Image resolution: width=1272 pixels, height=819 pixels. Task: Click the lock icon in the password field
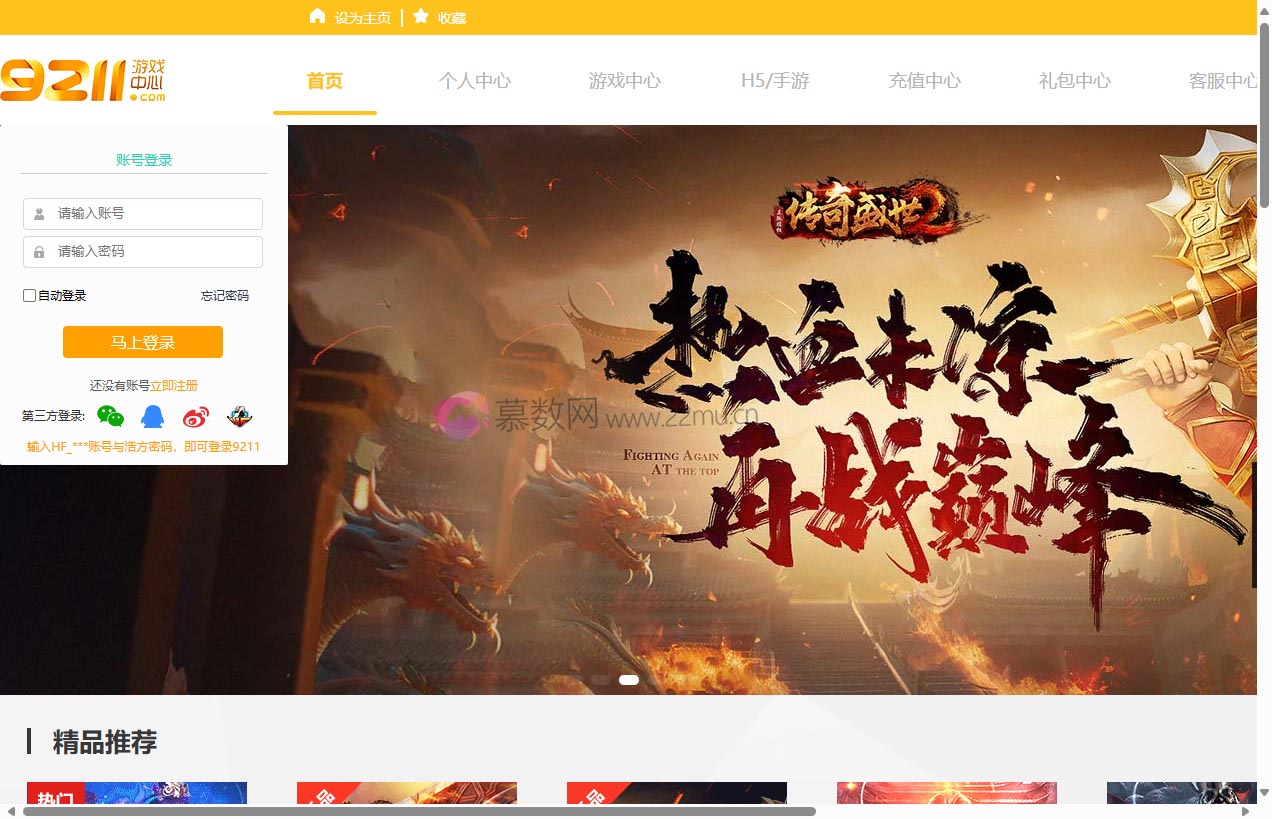[x=39, y=252]
